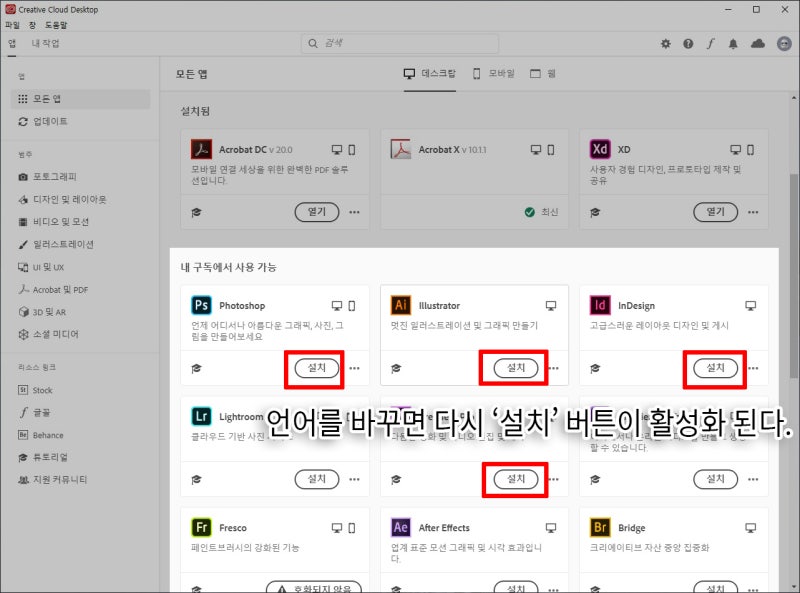Click the Fresco Fr app icon
The height and width of the screenshot is (593, 800).
tap(202, 527)
